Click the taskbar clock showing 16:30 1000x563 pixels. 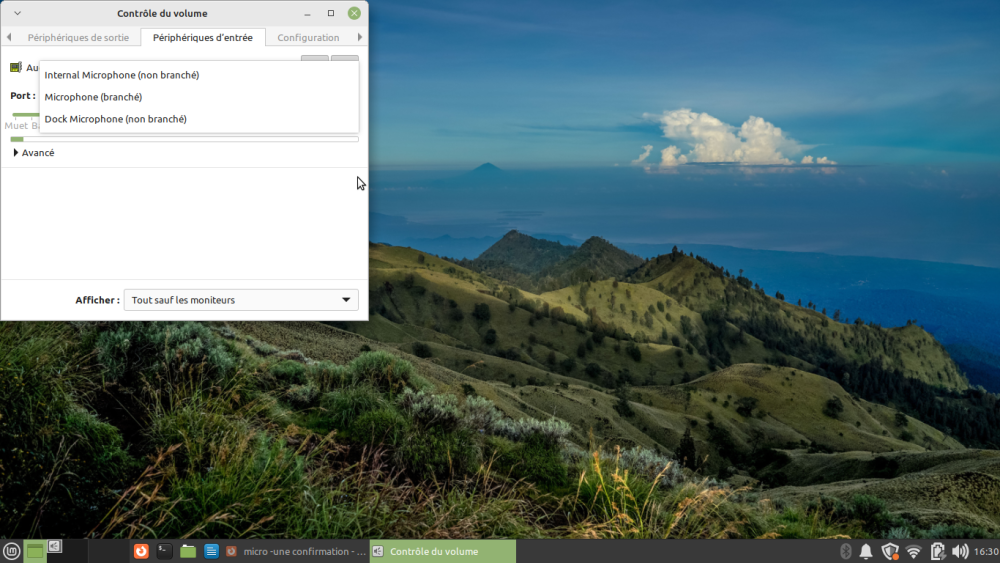(x=986, y=551)
